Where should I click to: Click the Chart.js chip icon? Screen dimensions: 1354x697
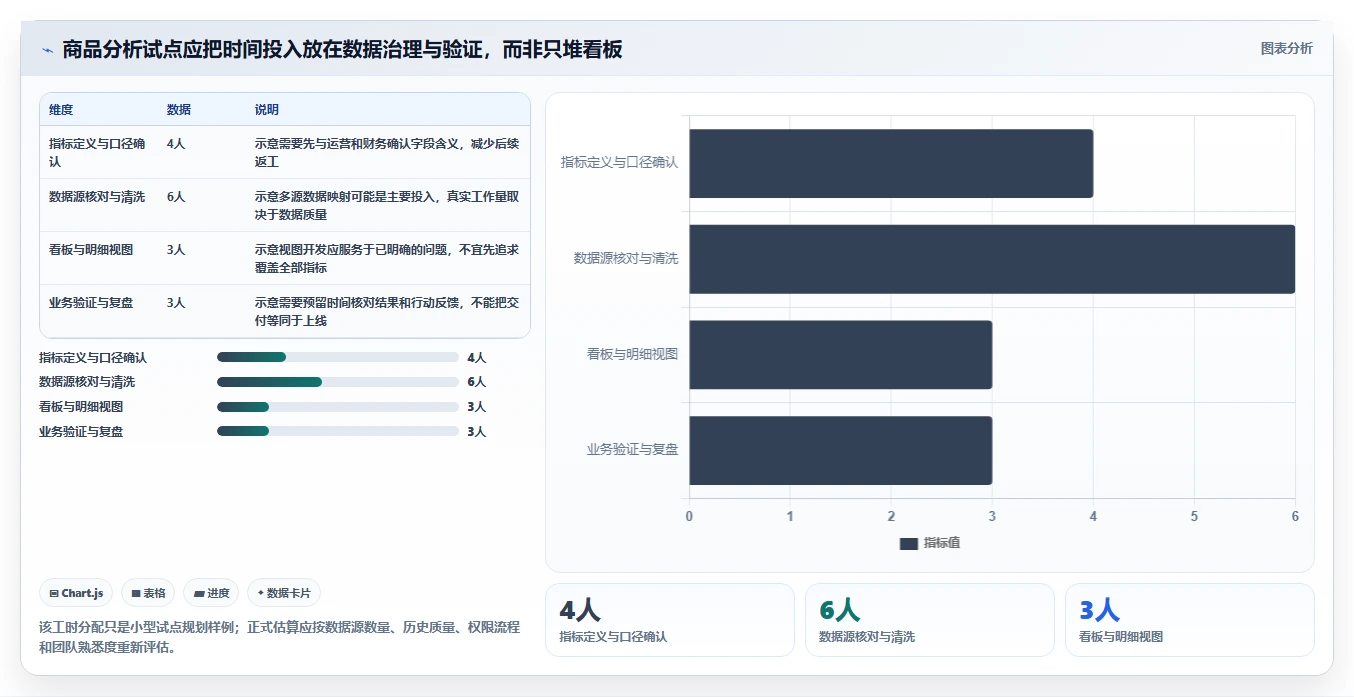[x=53, y=593]
